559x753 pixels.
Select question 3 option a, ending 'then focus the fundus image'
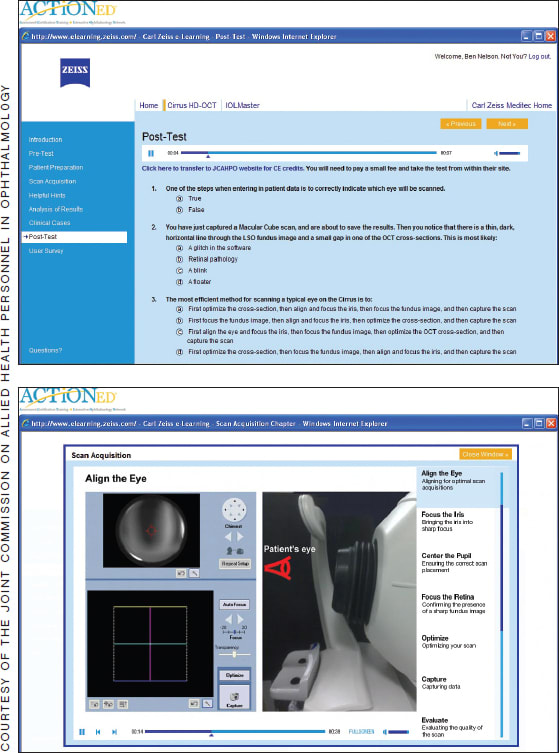pos(180,309)
